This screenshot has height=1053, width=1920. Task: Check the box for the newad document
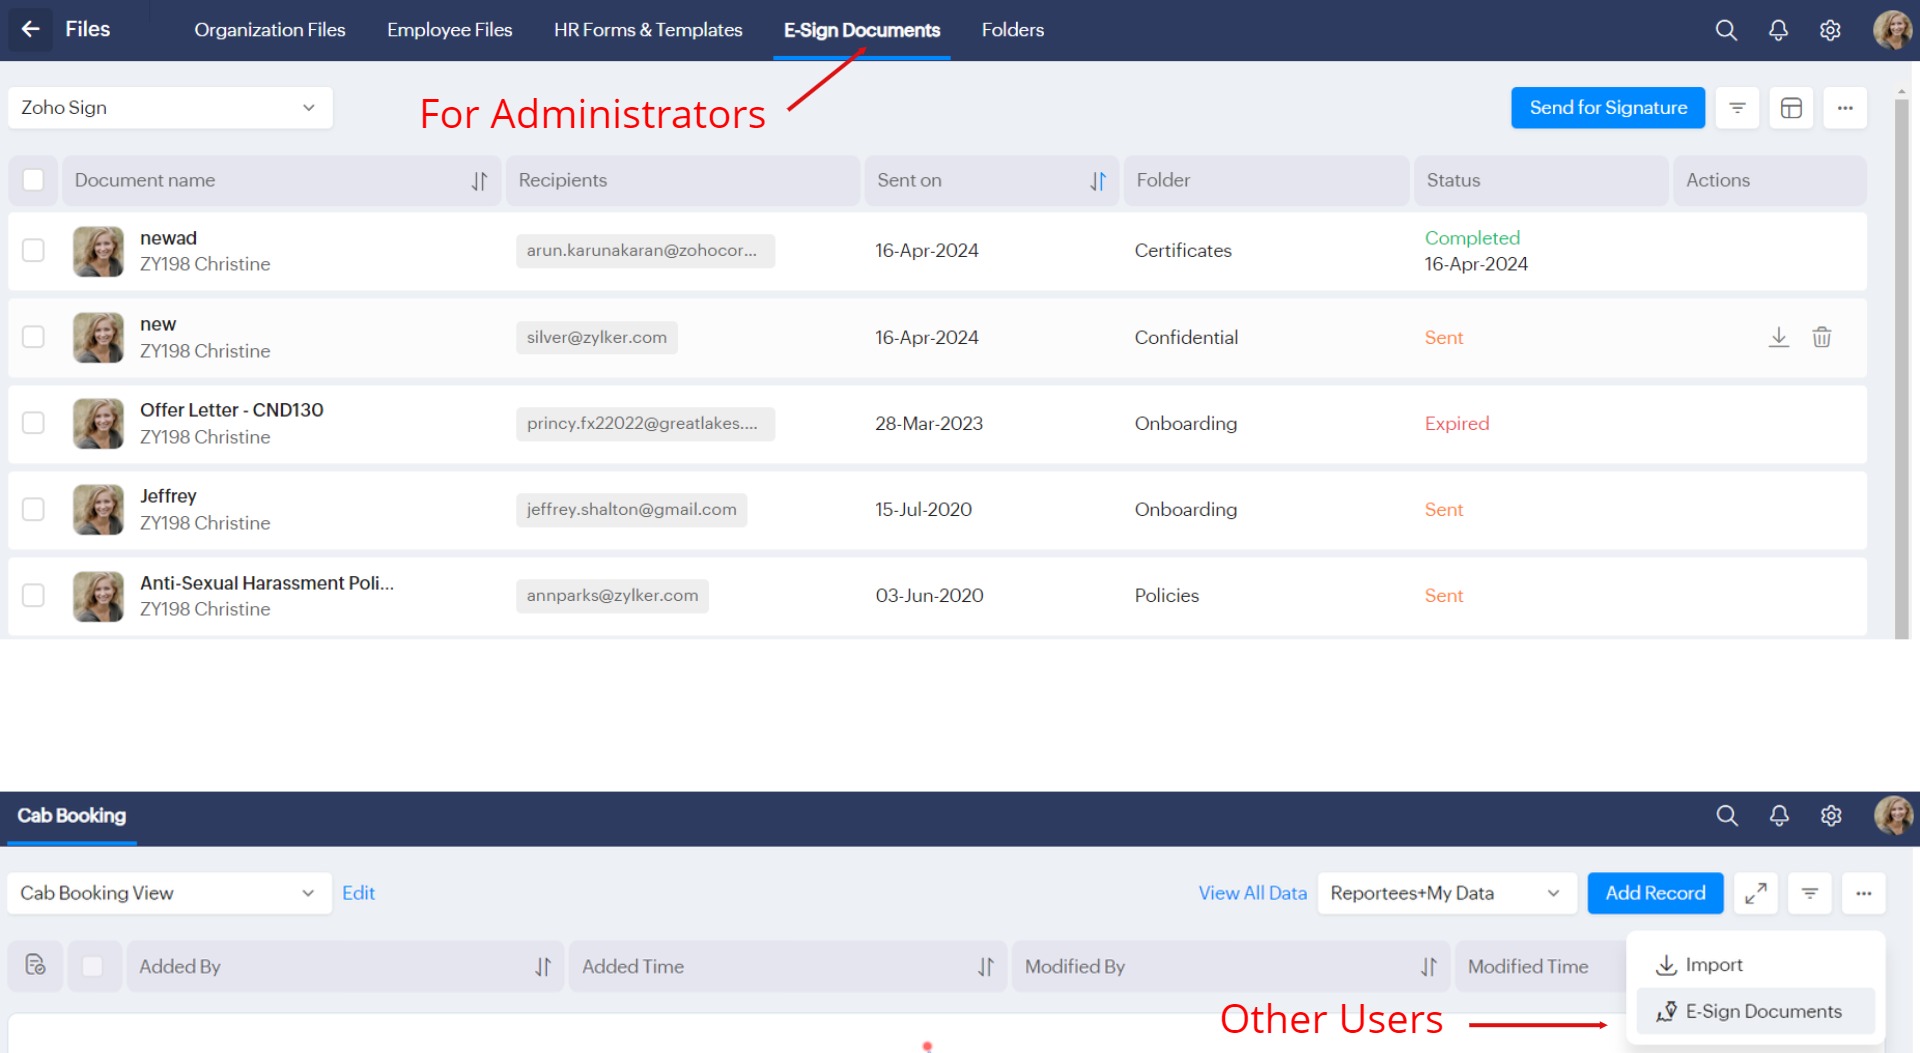click(x=33, y=250)
